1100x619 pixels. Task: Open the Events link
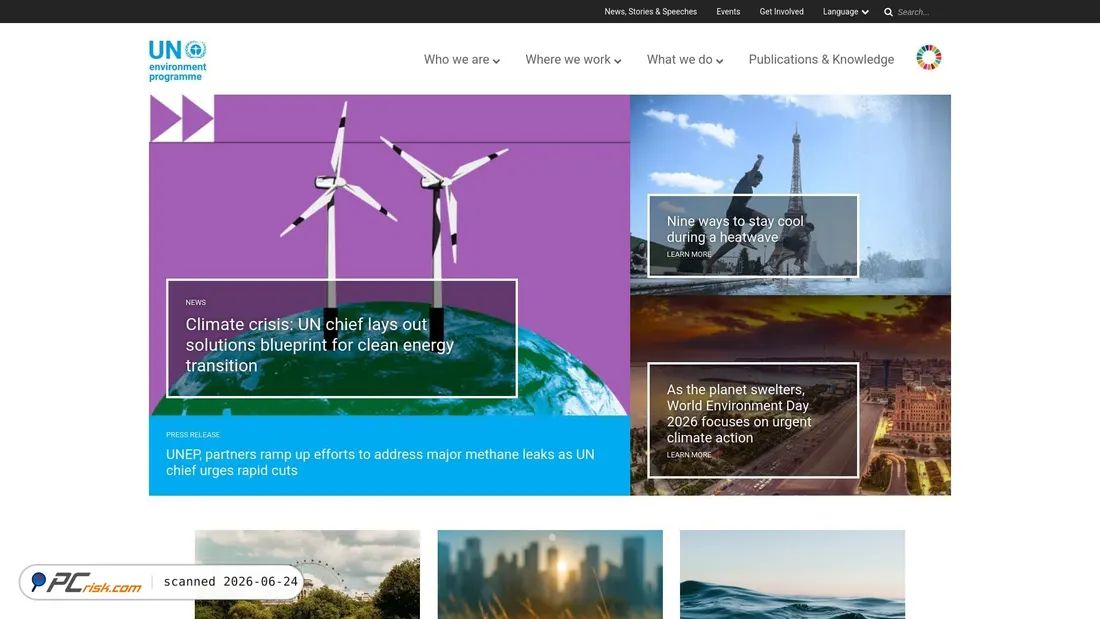click(727, 12)
